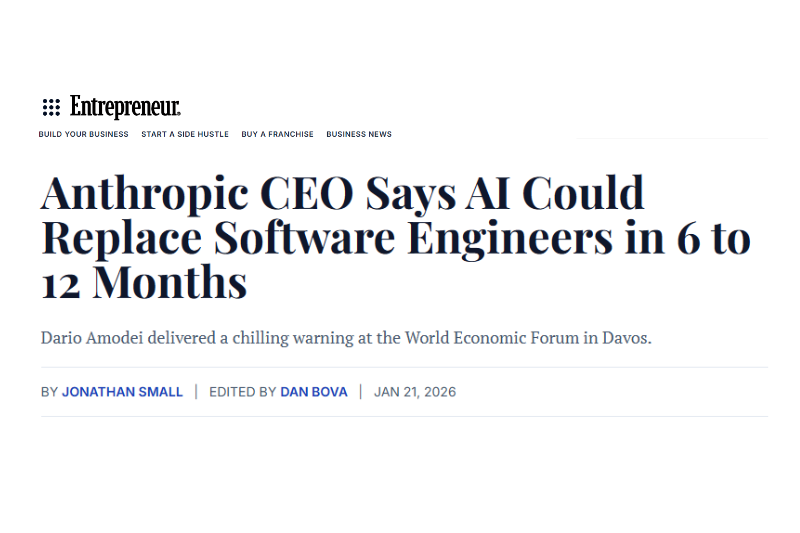Click the "BY" label before the author
This screenshot has height=533, width=800.
coord(49,392)
